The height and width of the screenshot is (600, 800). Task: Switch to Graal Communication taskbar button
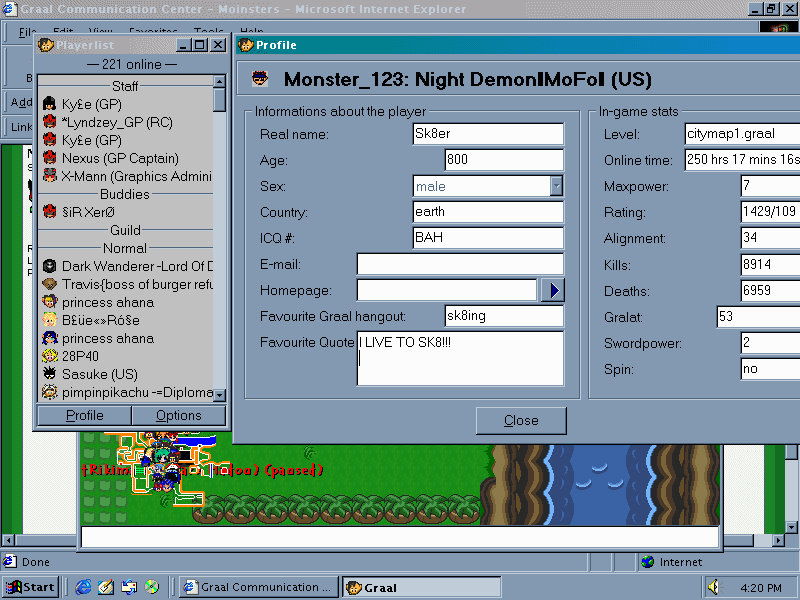point(259,587)
